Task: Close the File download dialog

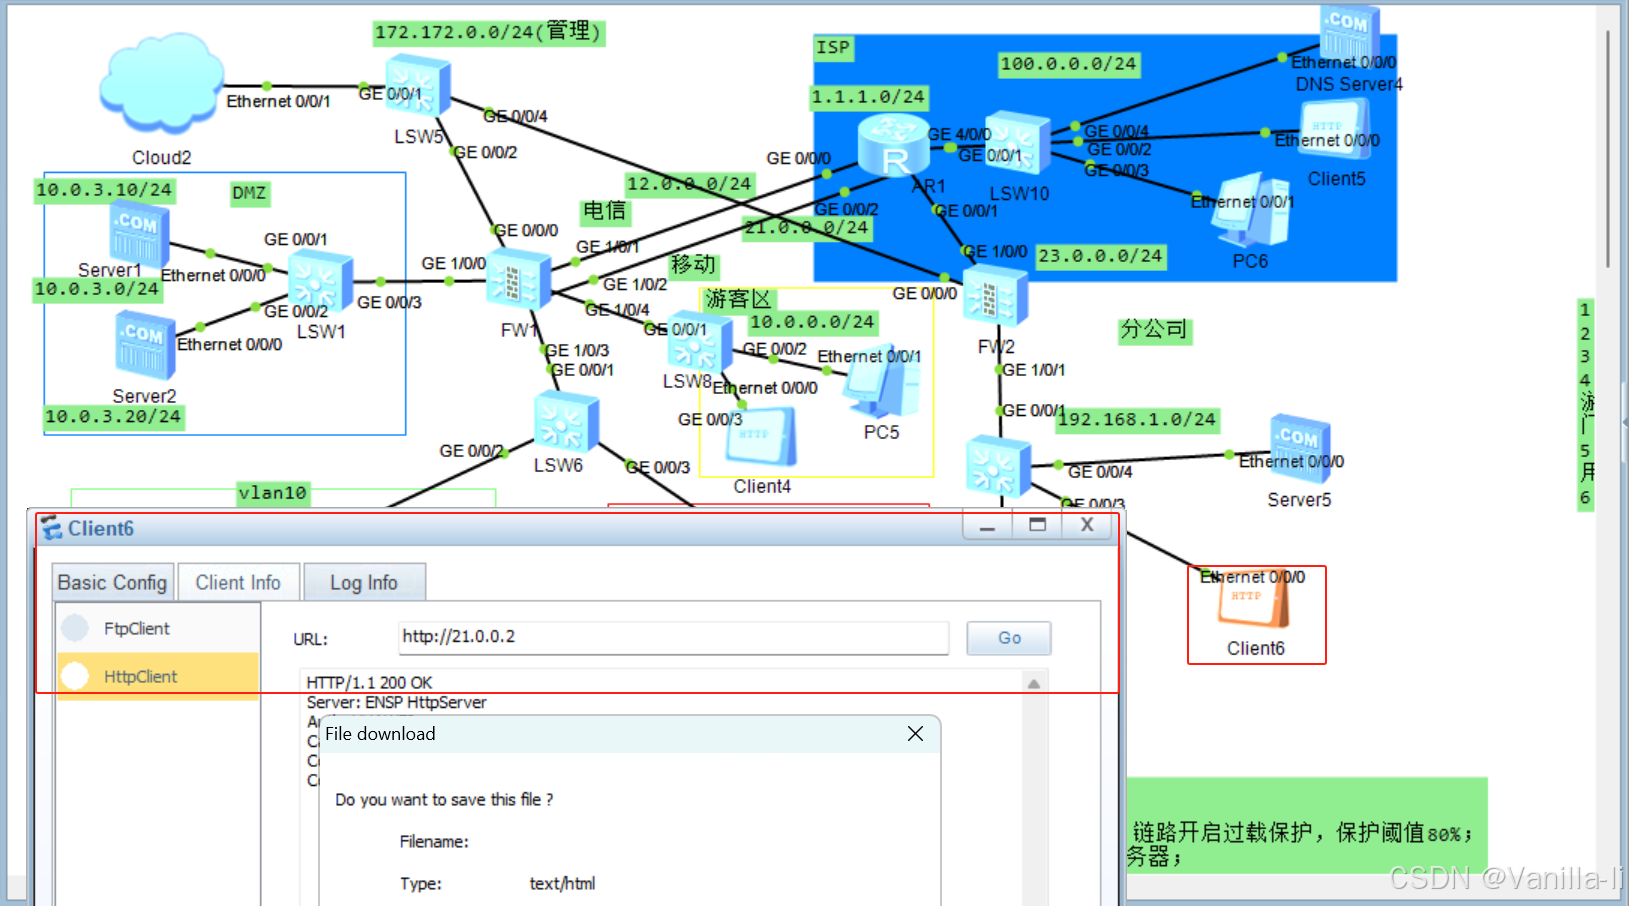Action: (x=915, y=734)
